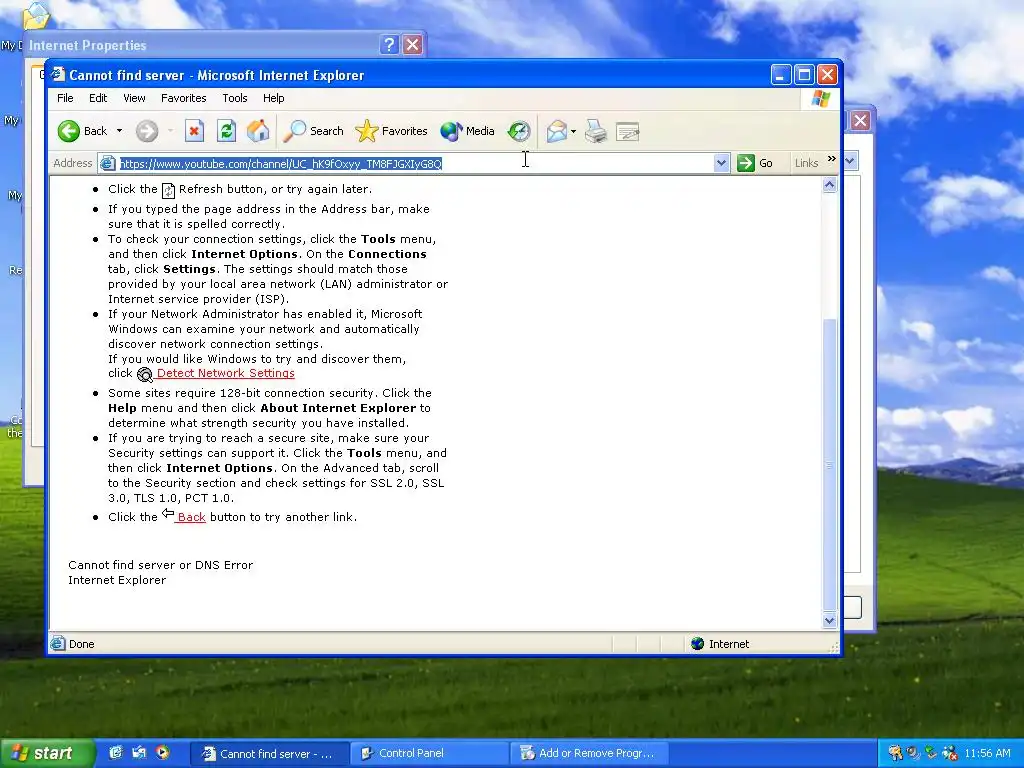1024x768 pixels.
Task: Print the page with printer icon
Action: point(596,131)
